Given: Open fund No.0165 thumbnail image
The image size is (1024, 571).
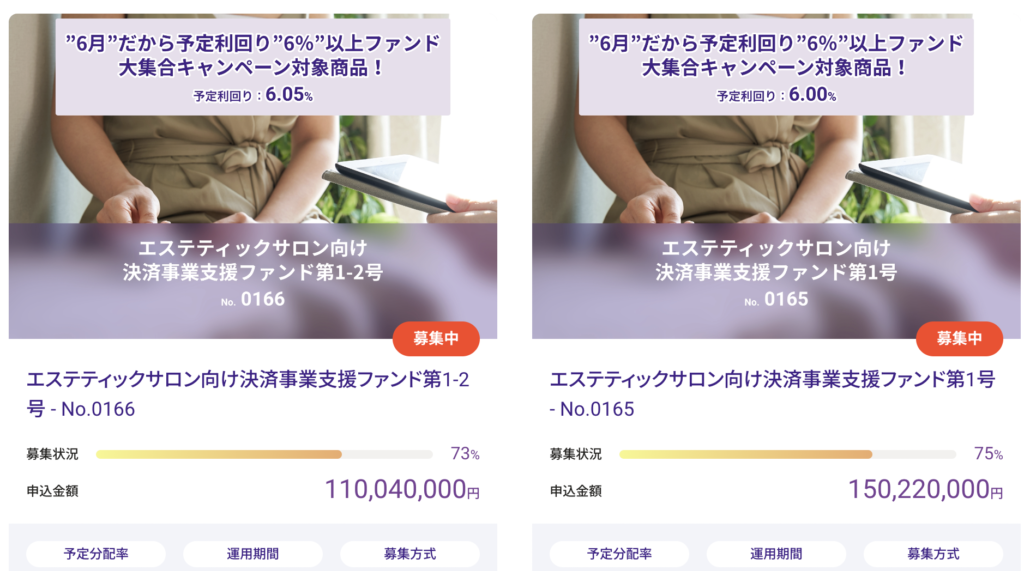Looking at the screenshot, I should tap(776, 176).
